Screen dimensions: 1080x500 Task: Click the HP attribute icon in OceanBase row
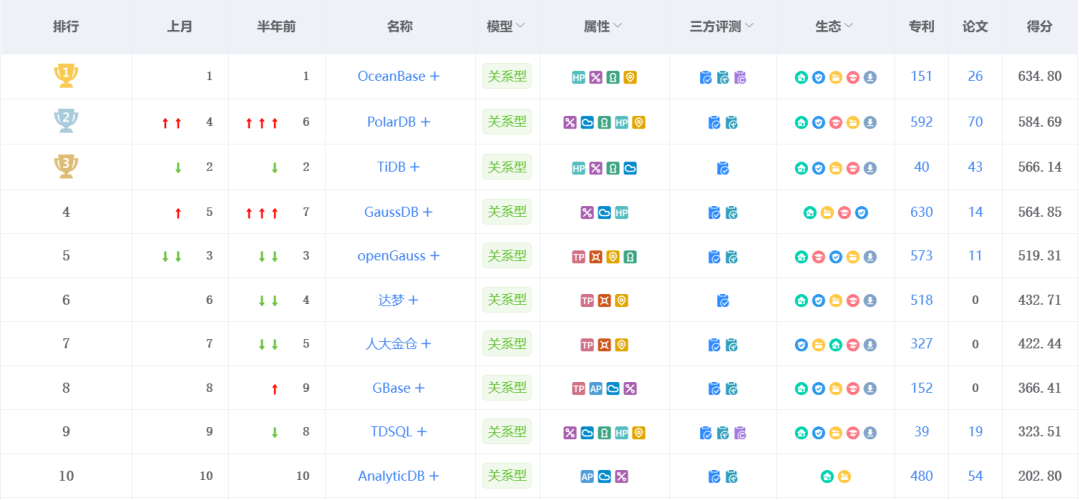pyautogui.click(x=578, y=77)
